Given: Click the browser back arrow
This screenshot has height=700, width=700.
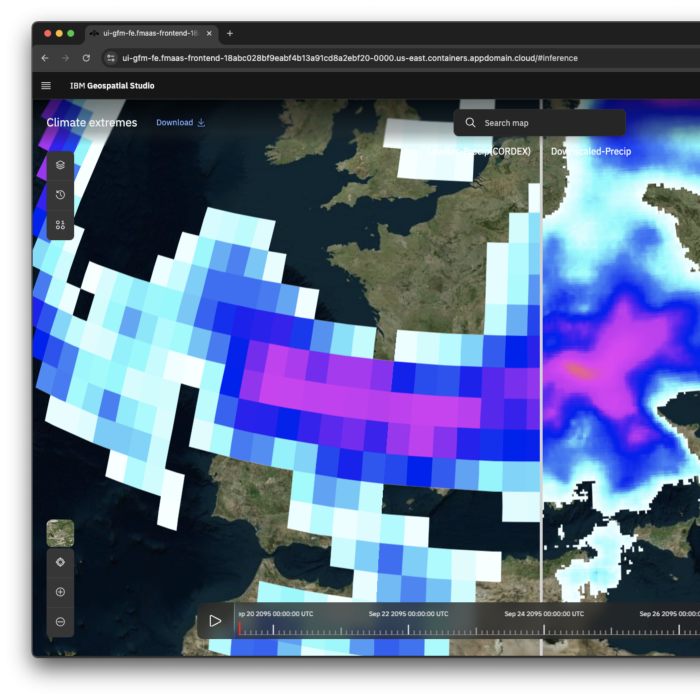Looking at the screenshot, I should click(45, 58).
